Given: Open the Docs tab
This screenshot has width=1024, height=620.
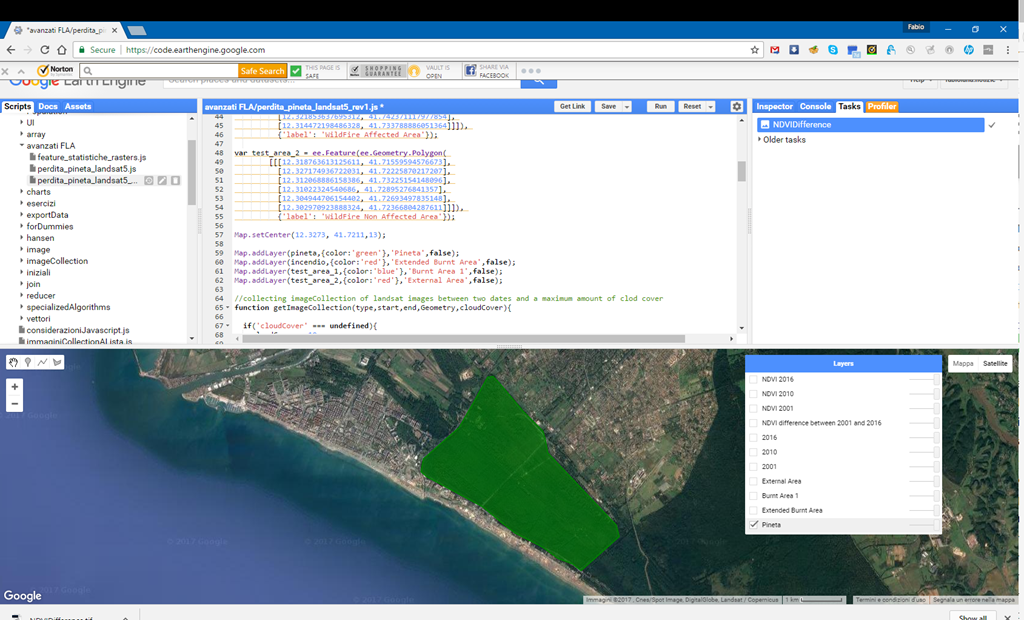Looking at the screenshot, I should [48, 106].
